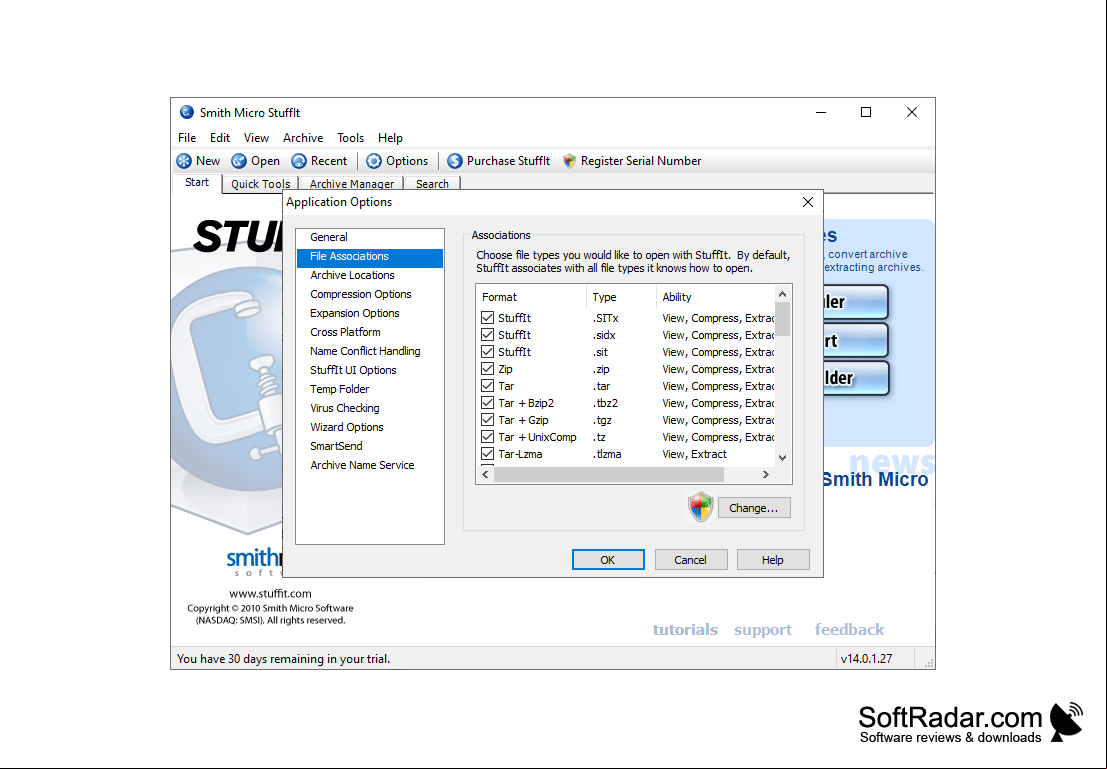Switch to the Archive Manager tab
The width and height of the screenshot is (1107, 769).
point(352,184)
